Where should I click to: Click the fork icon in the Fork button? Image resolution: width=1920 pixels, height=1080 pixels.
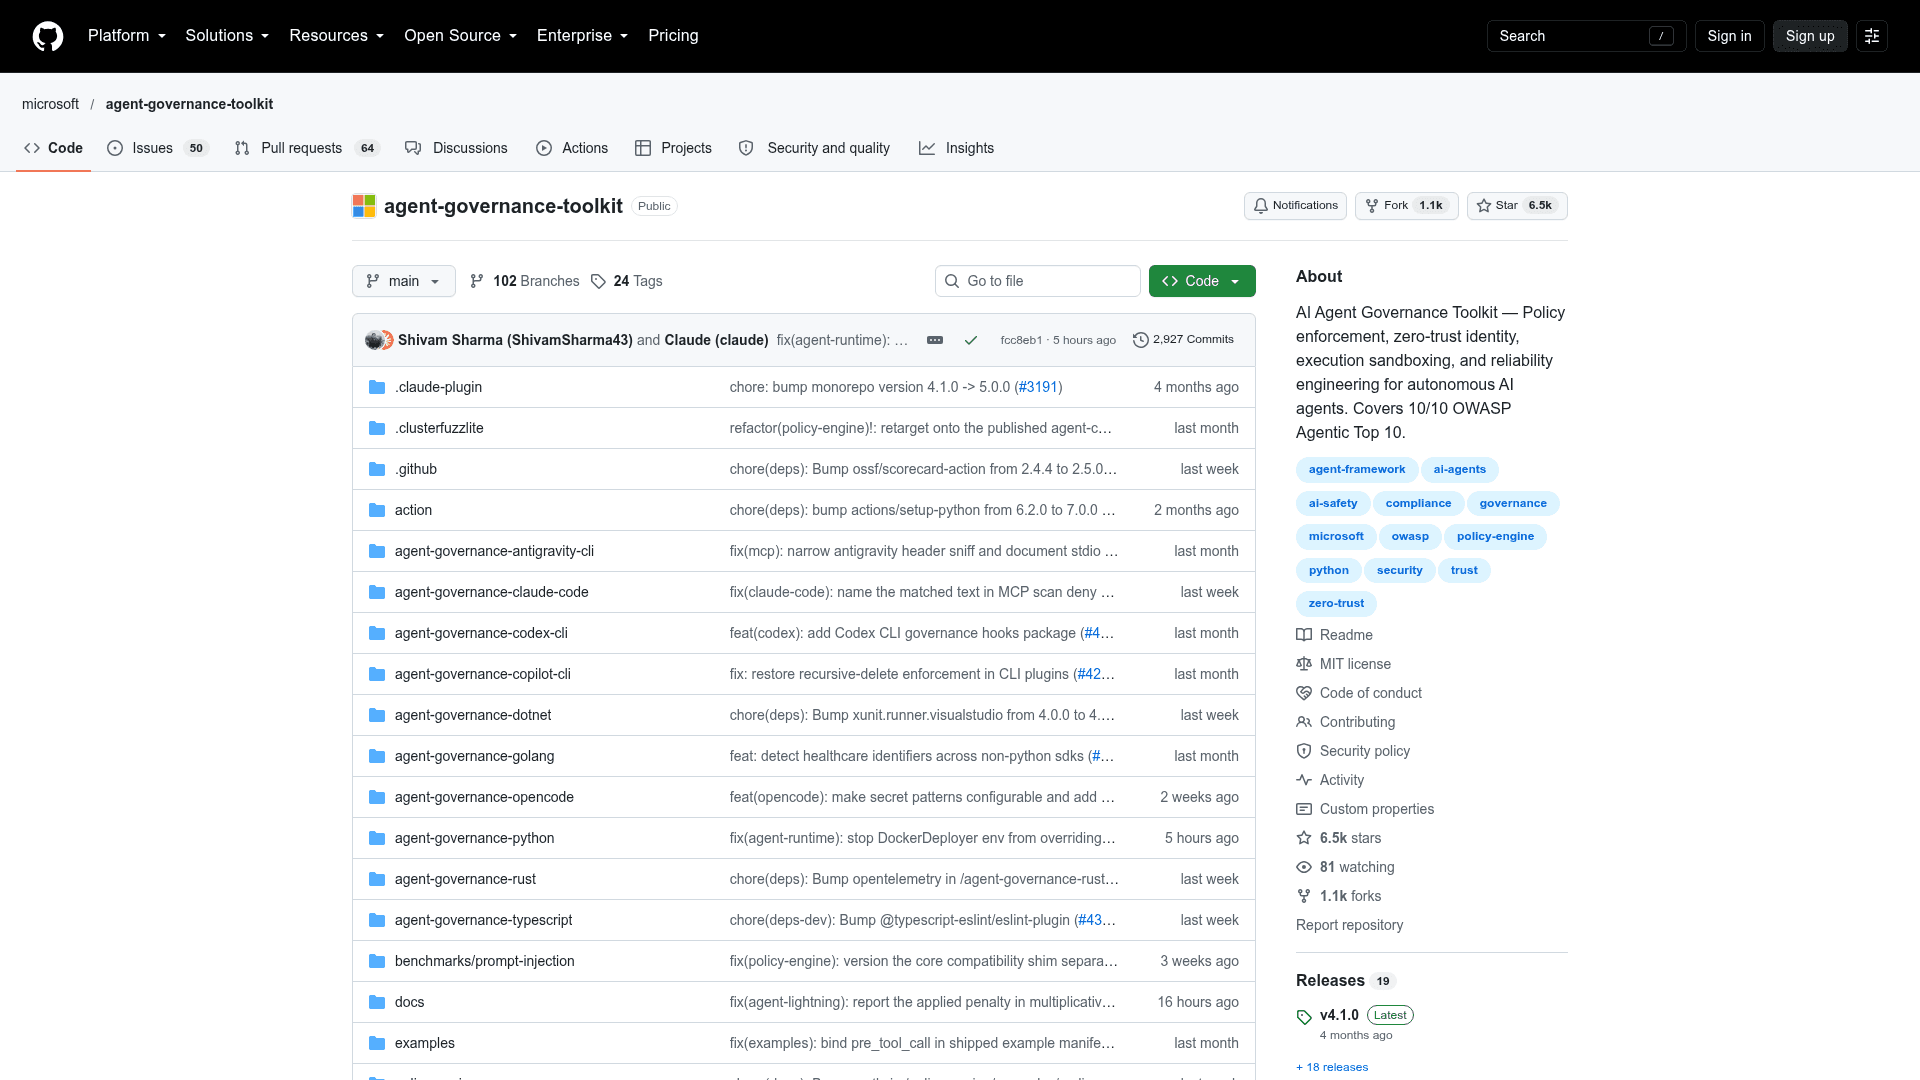1372,206
